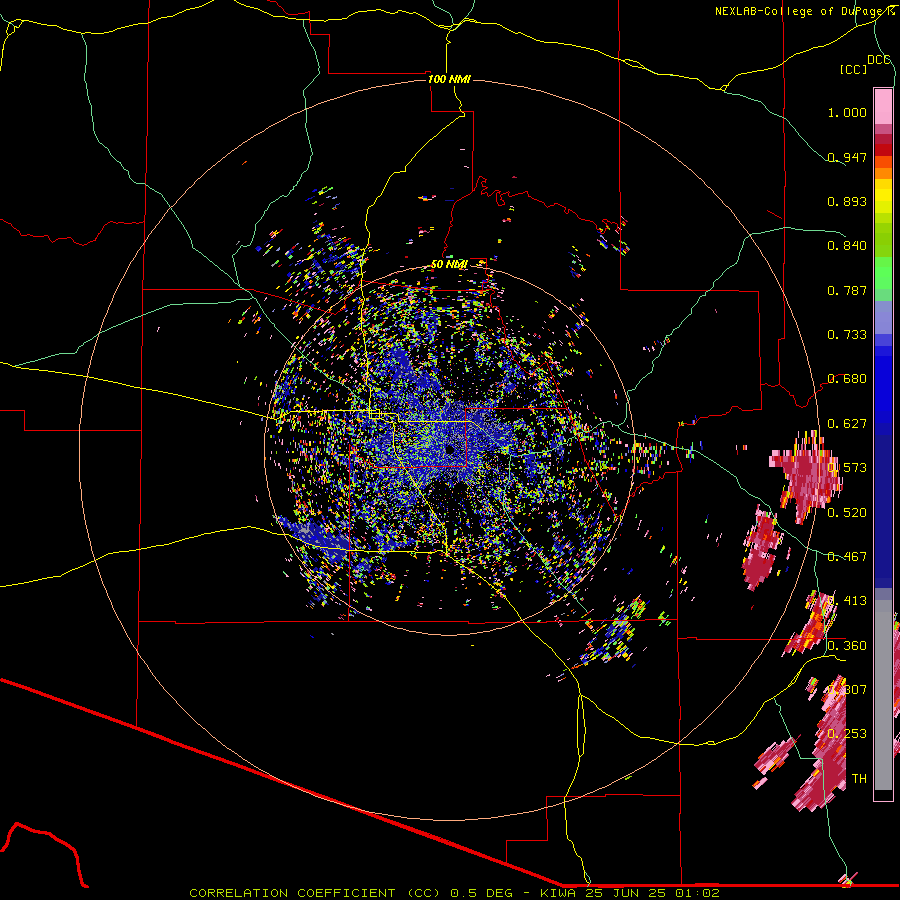The height and width of the screenshot is (900, 900).
Task: Click the 100 NMI range ring label
Action: [449, 79]
